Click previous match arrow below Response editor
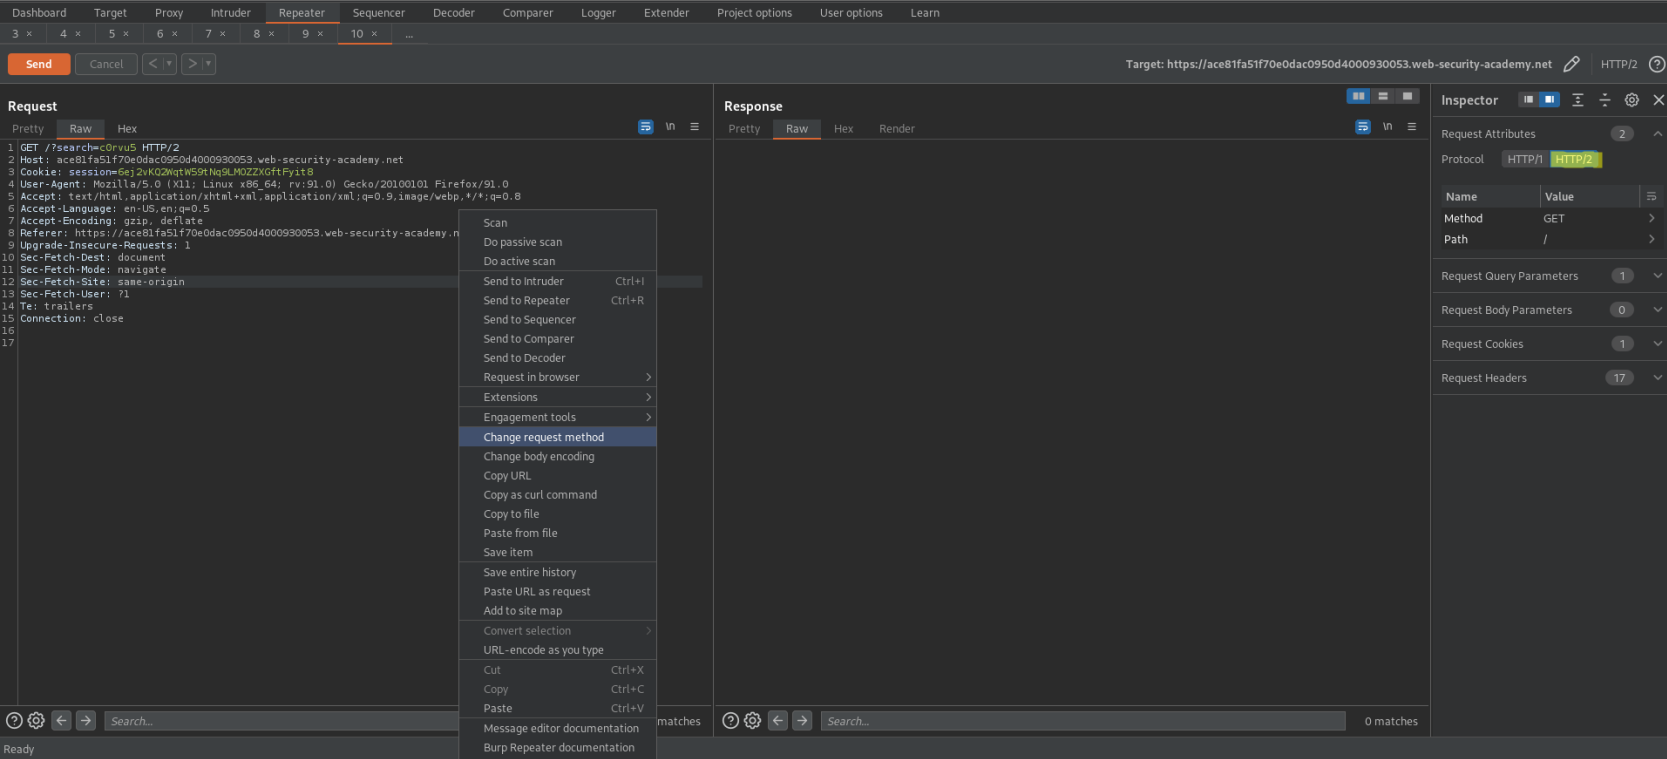 [778, 720]
